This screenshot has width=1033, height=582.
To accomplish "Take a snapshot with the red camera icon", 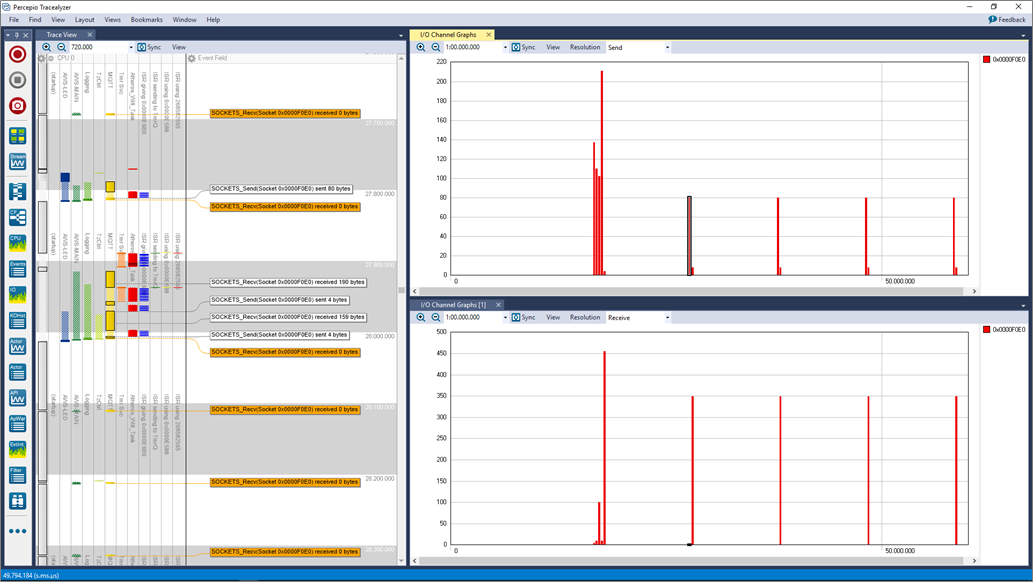I will 17,105.
